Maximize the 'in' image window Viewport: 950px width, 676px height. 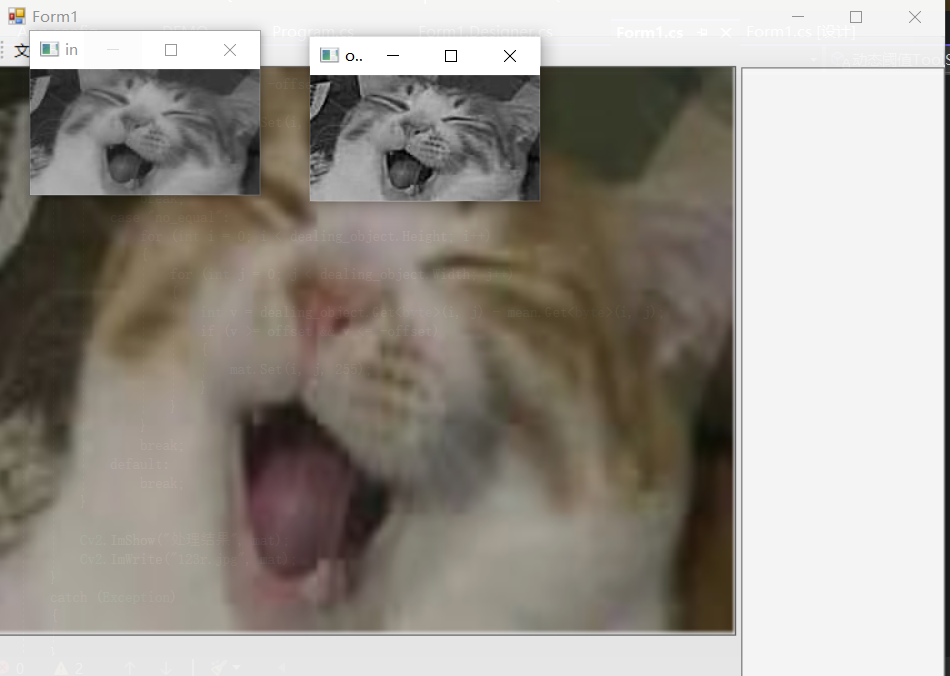(171, 50)
